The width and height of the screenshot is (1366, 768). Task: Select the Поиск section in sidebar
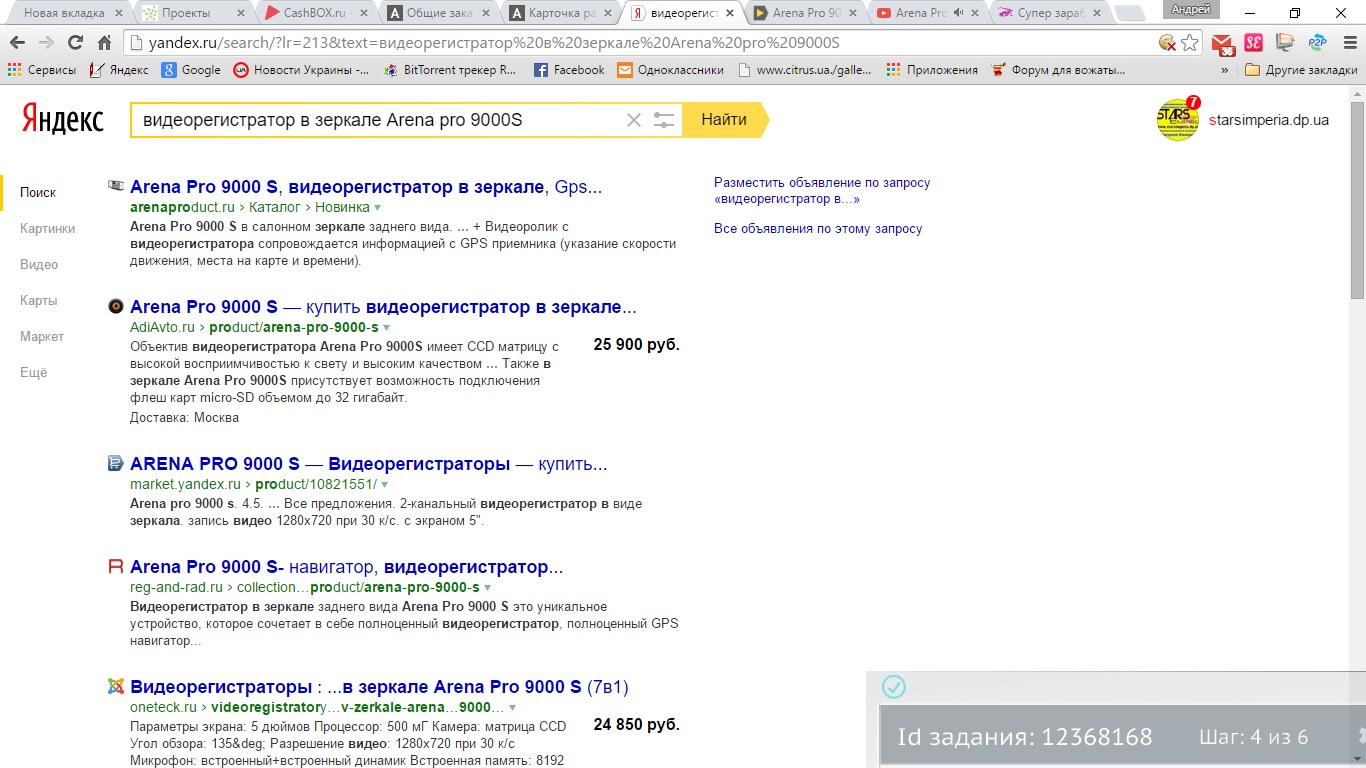coord(38,192)
